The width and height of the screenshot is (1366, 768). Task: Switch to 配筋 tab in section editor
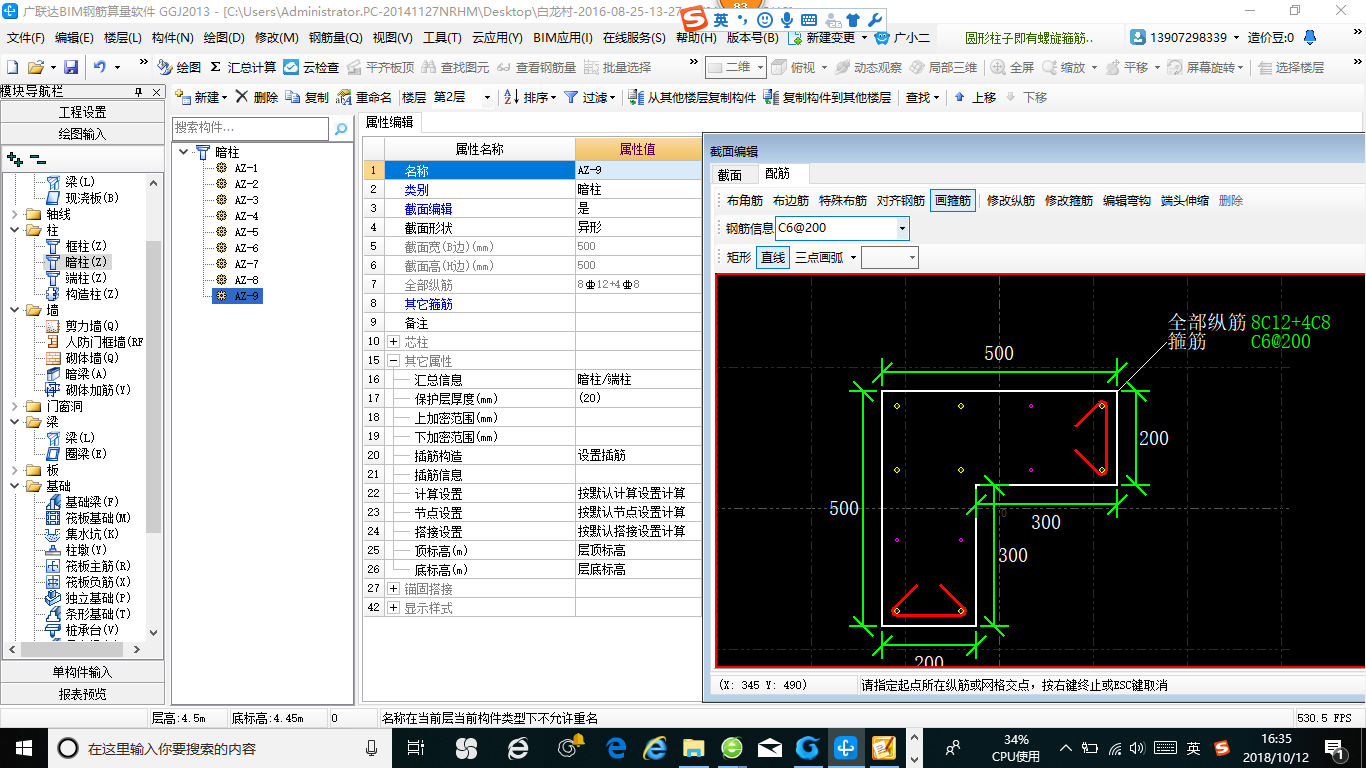click(777, 175)
